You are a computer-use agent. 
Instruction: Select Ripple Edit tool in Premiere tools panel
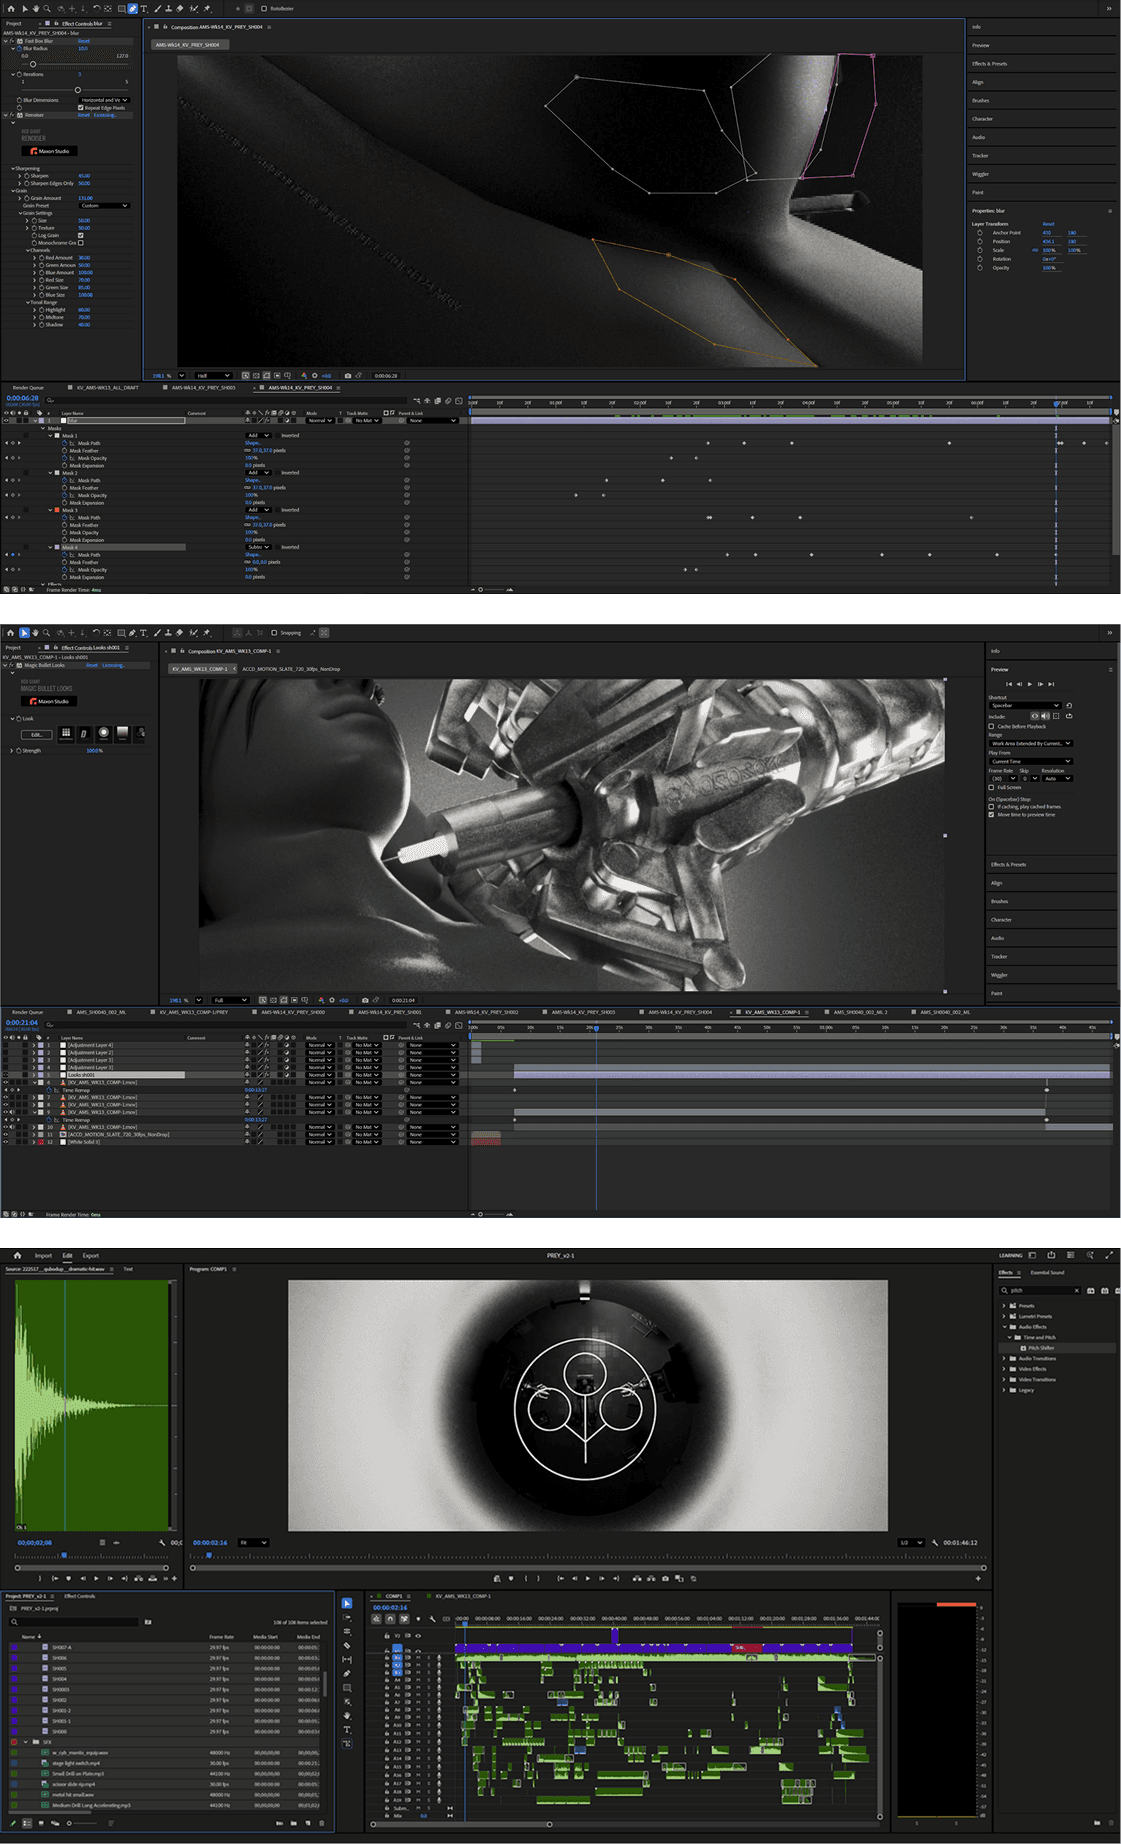tap(347, 1631)
